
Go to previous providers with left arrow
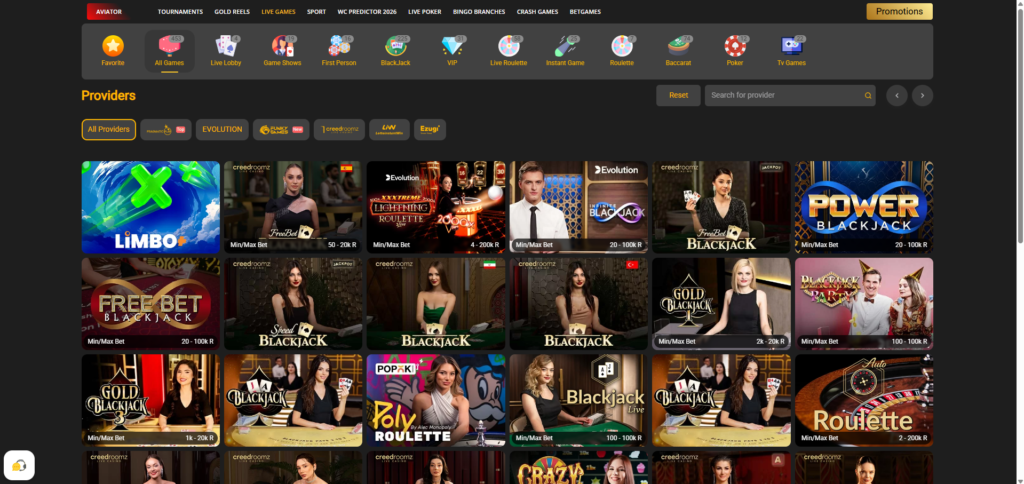click(897, 95)
